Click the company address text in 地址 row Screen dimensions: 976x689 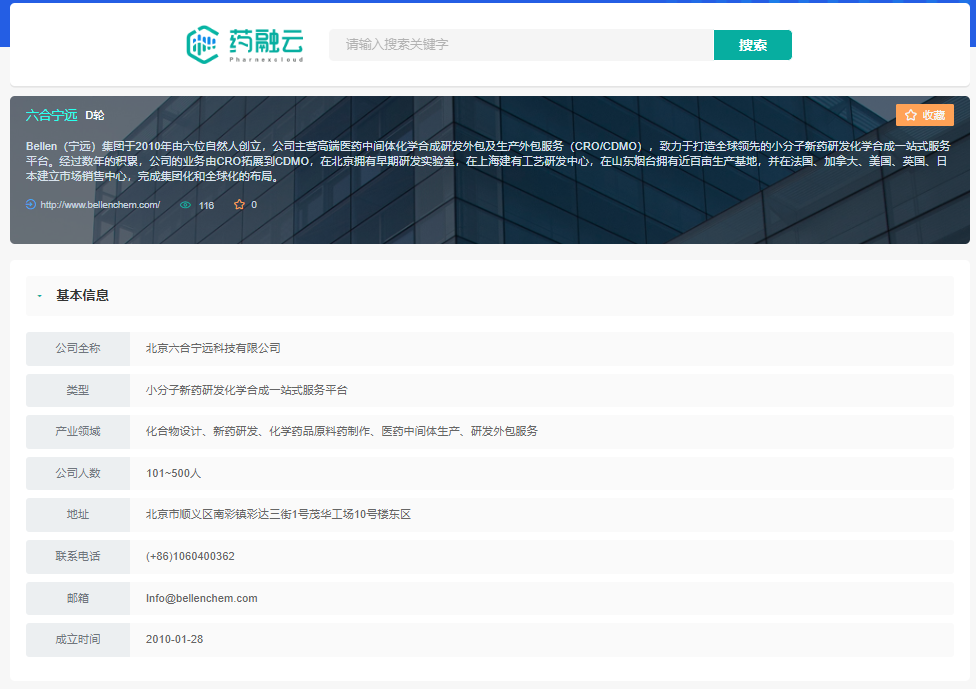(x=278, y=515)
